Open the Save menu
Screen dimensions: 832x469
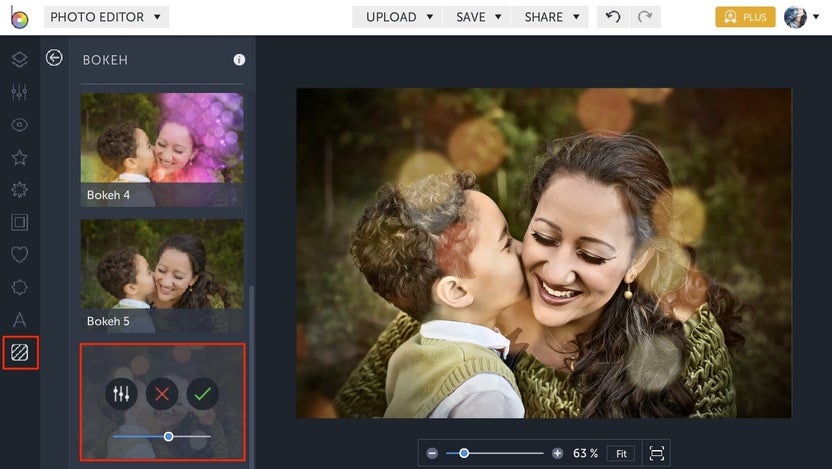pos(477,17)
